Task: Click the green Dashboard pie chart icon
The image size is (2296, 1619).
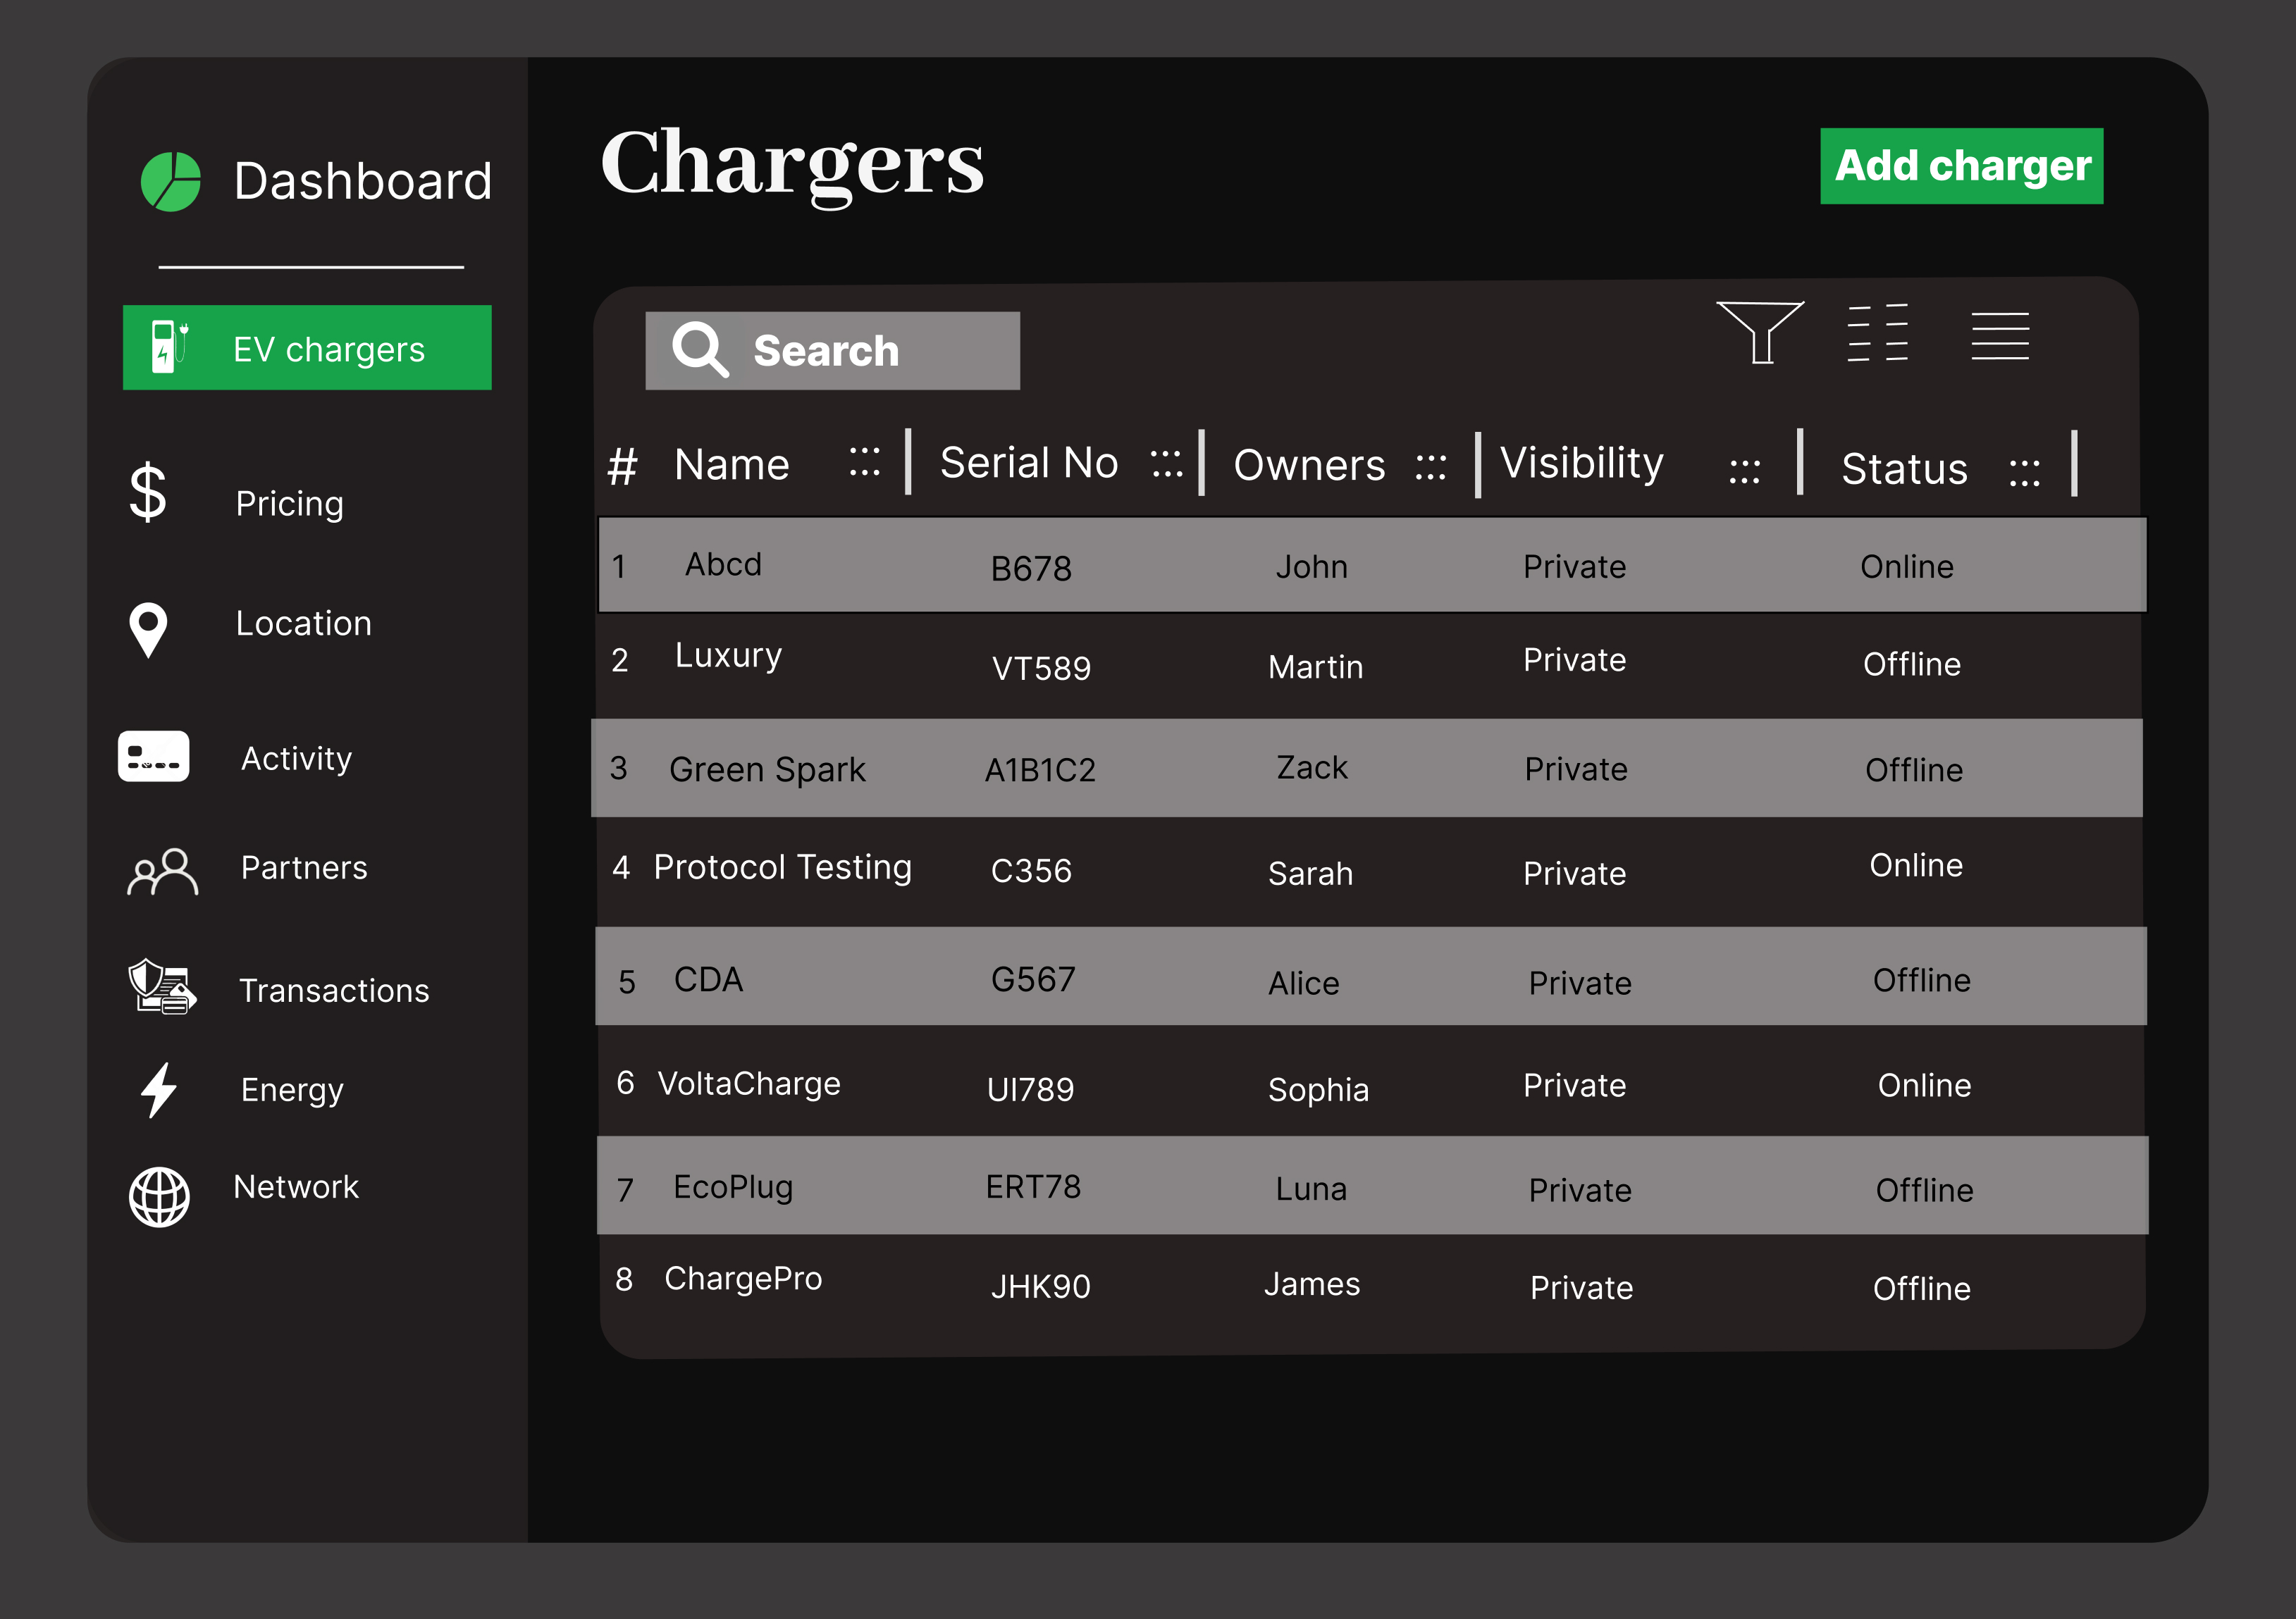Action: pyautogui.click(x=171, y=182)
